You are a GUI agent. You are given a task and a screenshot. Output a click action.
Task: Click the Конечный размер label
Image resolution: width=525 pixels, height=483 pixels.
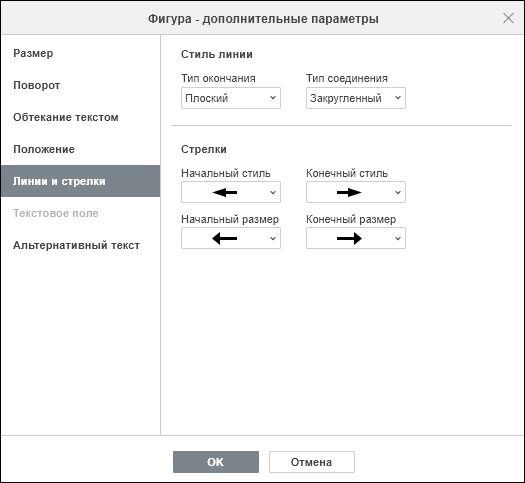tap(351, 219)
